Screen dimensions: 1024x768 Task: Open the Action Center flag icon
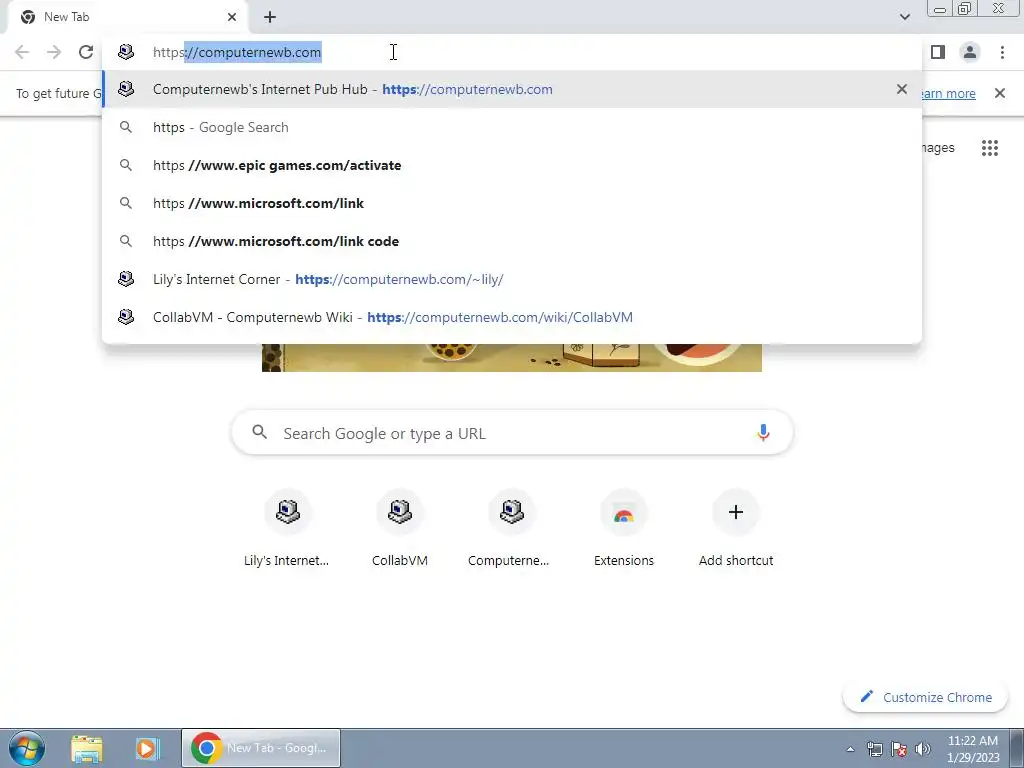pyautogui.click(x=899, y=749)
